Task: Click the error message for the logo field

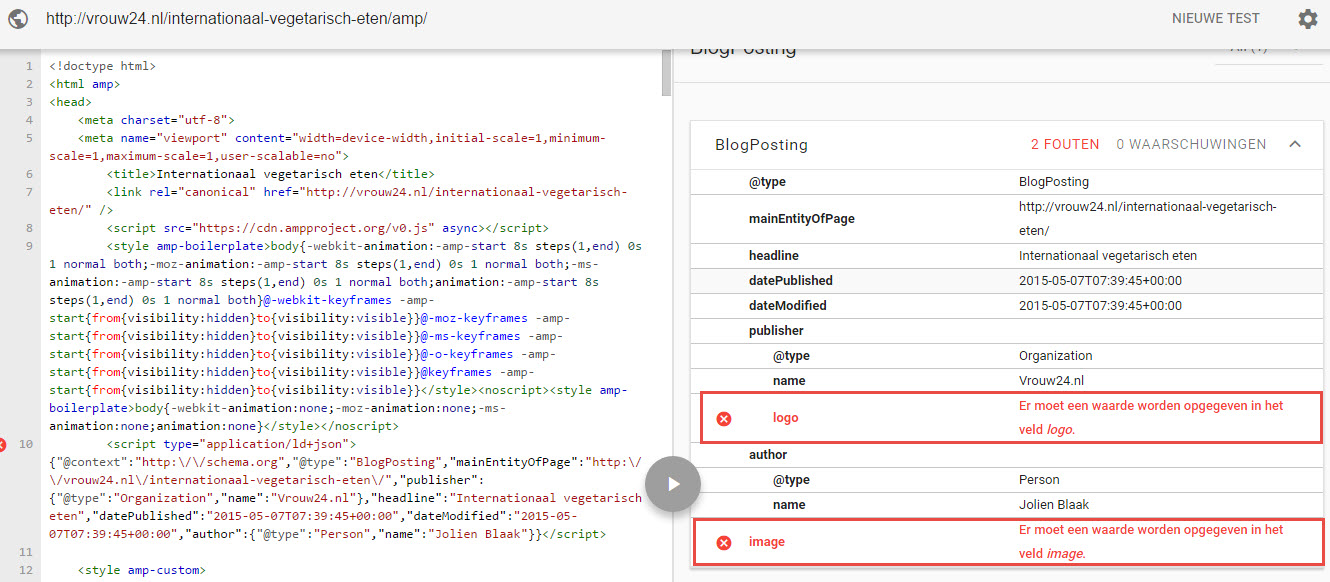Action: 1151,418
